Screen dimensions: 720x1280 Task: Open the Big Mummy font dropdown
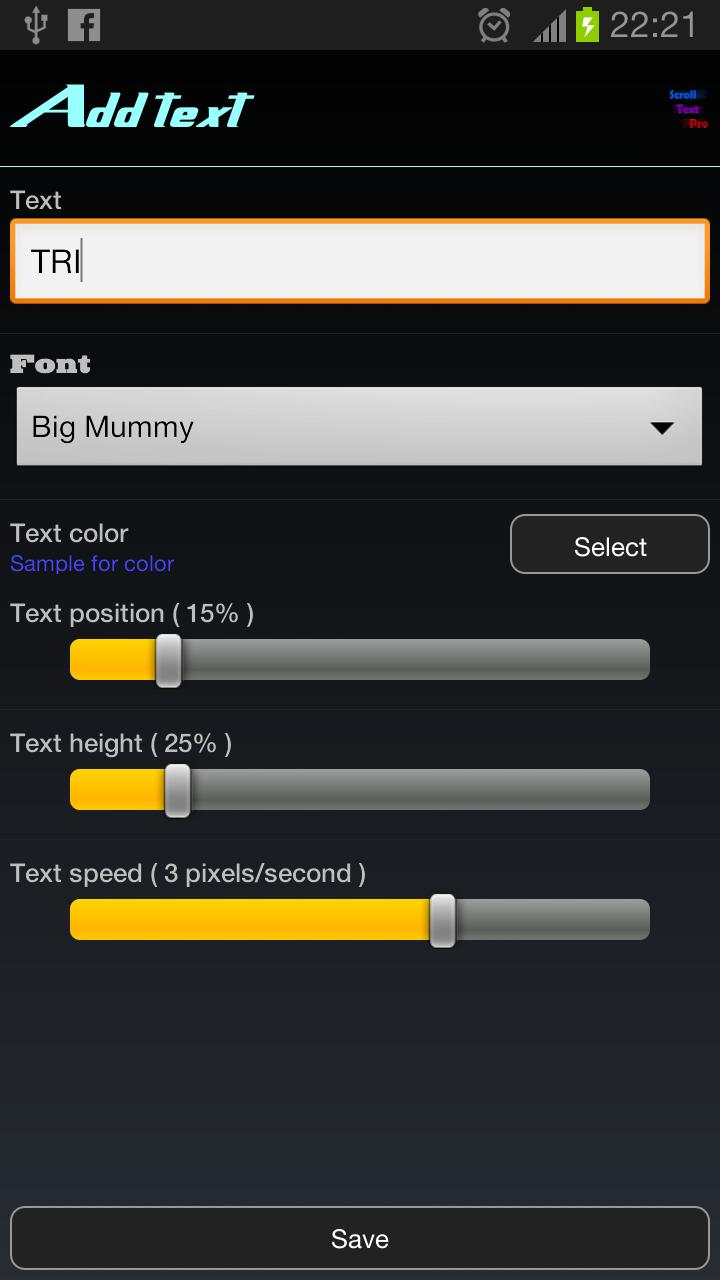pyautogui.click(x=359, y=427)
